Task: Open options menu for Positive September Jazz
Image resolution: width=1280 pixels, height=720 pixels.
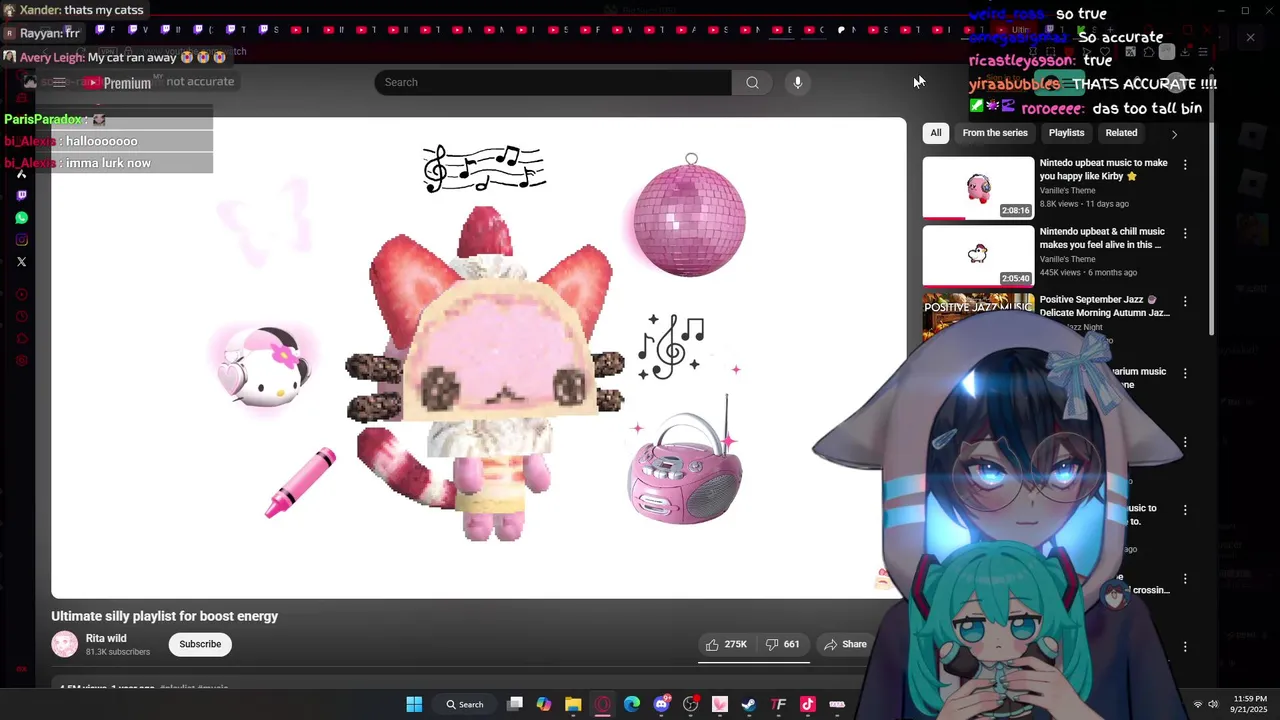Action: [1185, 301]
